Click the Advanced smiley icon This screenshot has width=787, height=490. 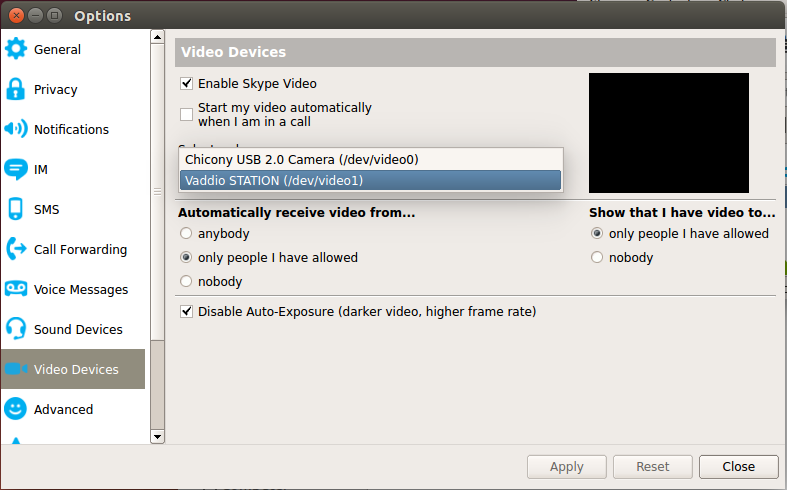click(16, 409)
